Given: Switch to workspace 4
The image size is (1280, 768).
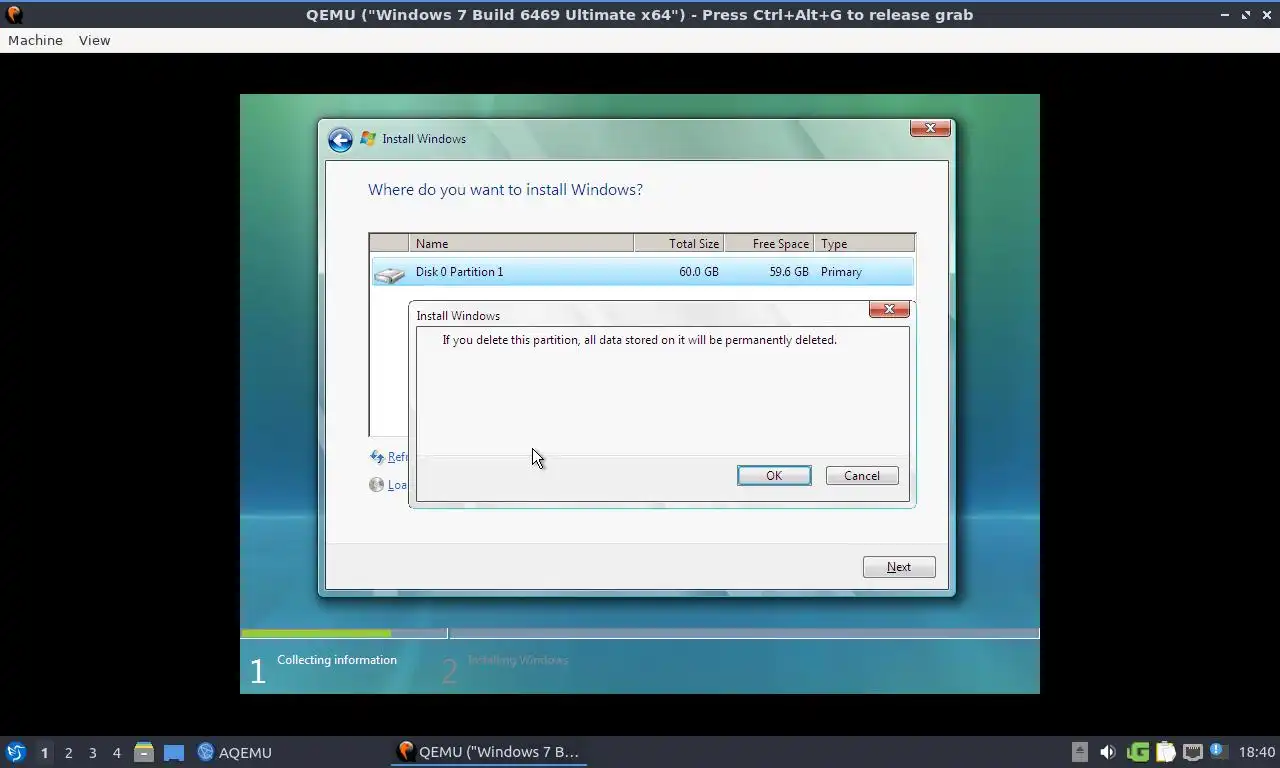Looking at the screenshot, I should 116,752.
